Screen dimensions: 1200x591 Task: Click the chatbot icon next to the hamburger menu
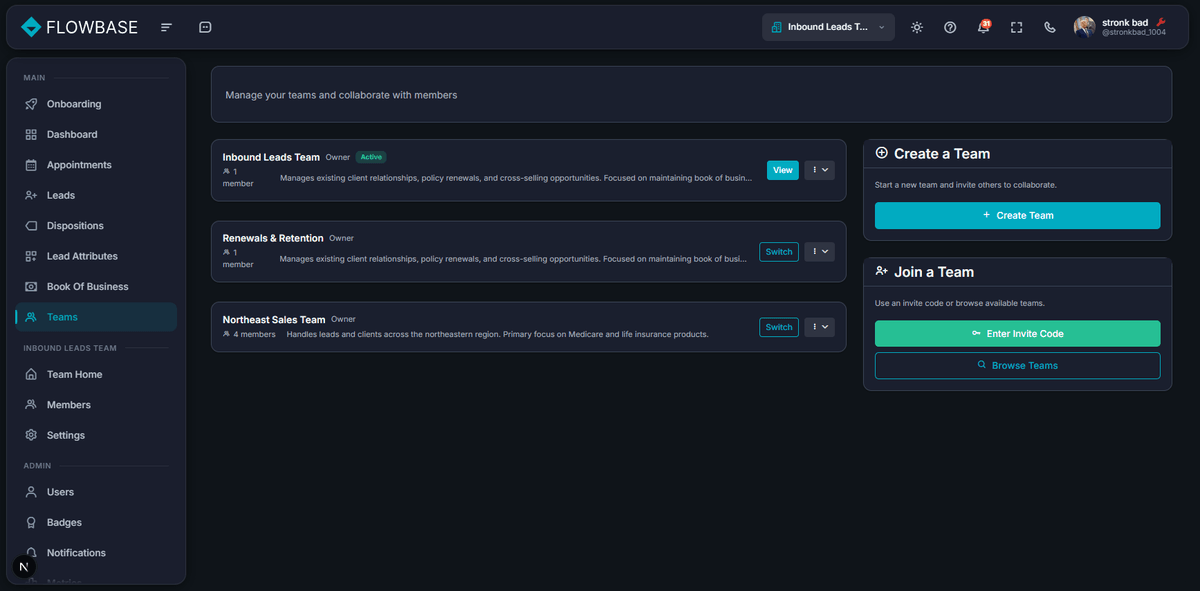click(x=205, y=27)
